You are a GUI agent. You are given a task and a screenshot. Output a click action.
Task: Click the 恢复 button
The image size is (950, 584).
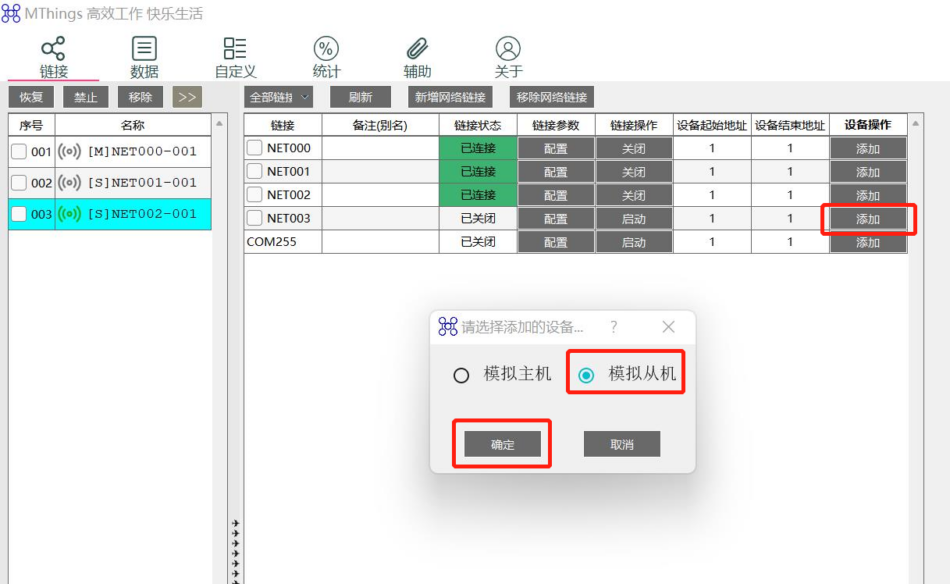pyautogui.click(x=31, y=97)
